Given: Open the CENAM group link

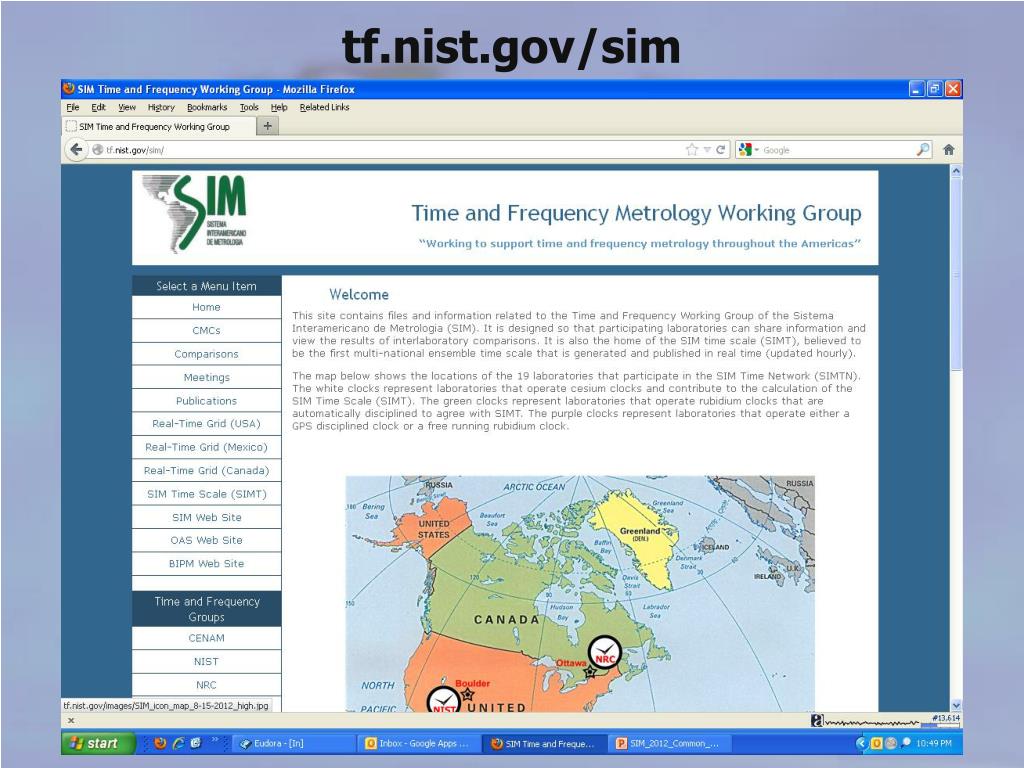Looking at the screenshot, I should 206,638.
